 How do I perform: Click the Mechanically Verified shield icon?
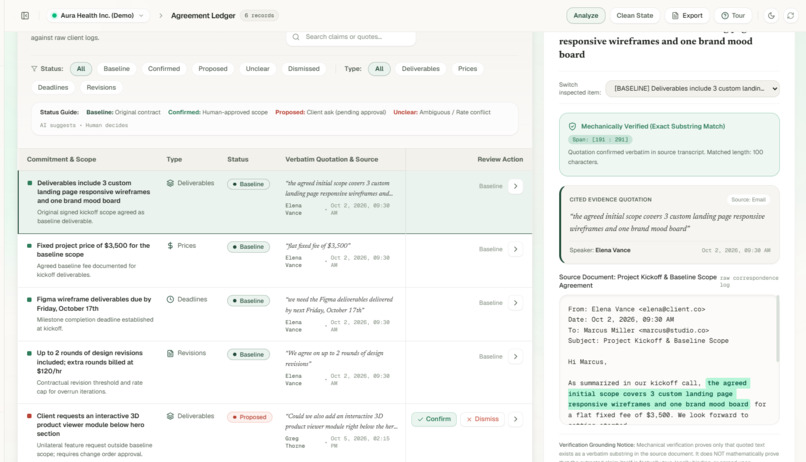(x=572, y=126)
